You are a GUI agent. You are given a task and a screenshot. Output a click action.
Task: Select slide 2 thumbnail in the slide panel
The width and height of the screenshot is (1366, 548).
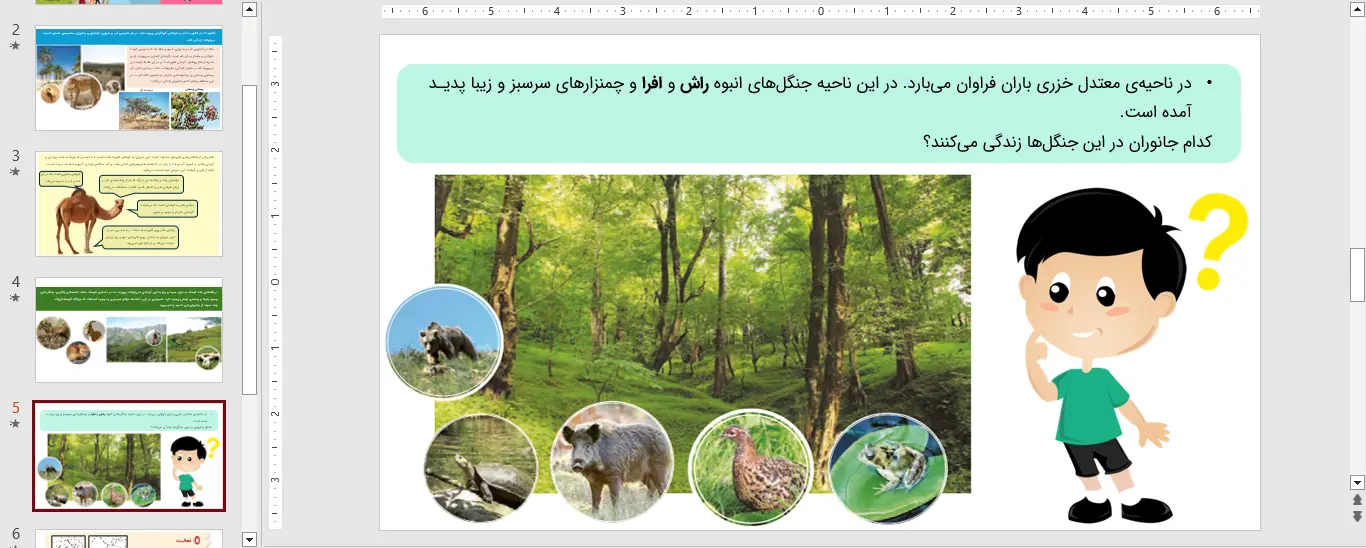[129, 79]
